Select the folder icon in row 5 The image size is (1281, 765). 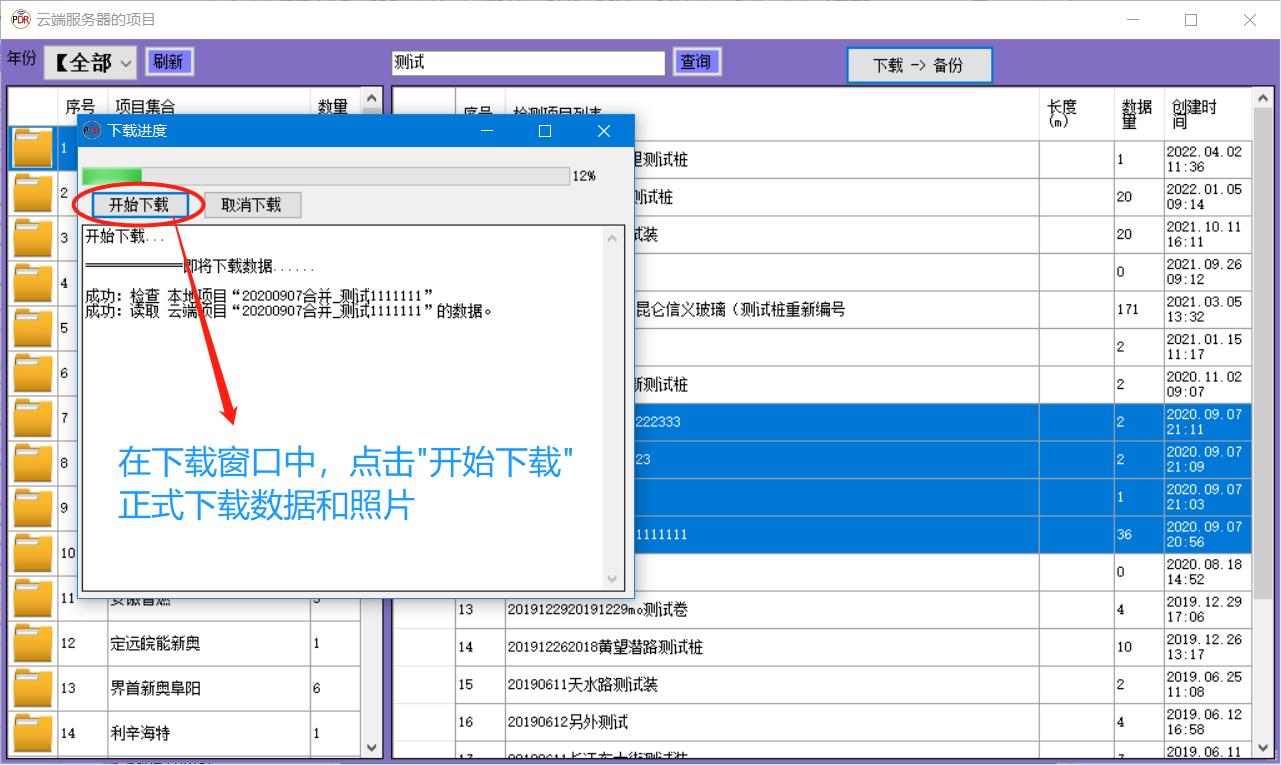[33, 329]
